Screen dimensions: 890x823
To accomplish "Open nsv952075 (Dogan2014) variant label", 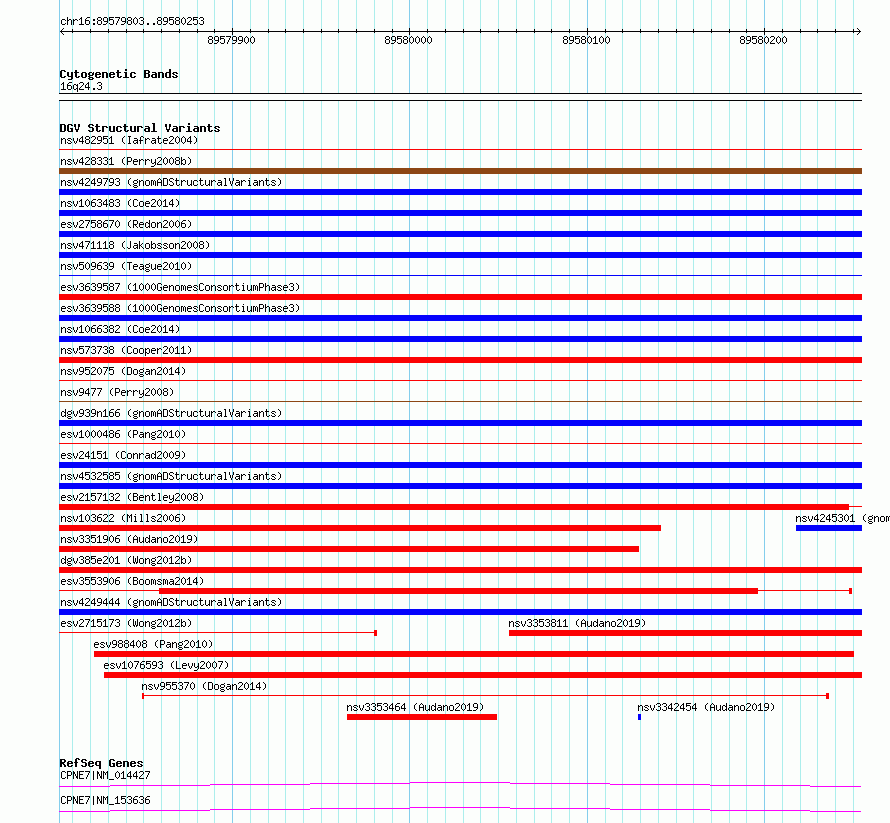I will click(x=123, y=371).
